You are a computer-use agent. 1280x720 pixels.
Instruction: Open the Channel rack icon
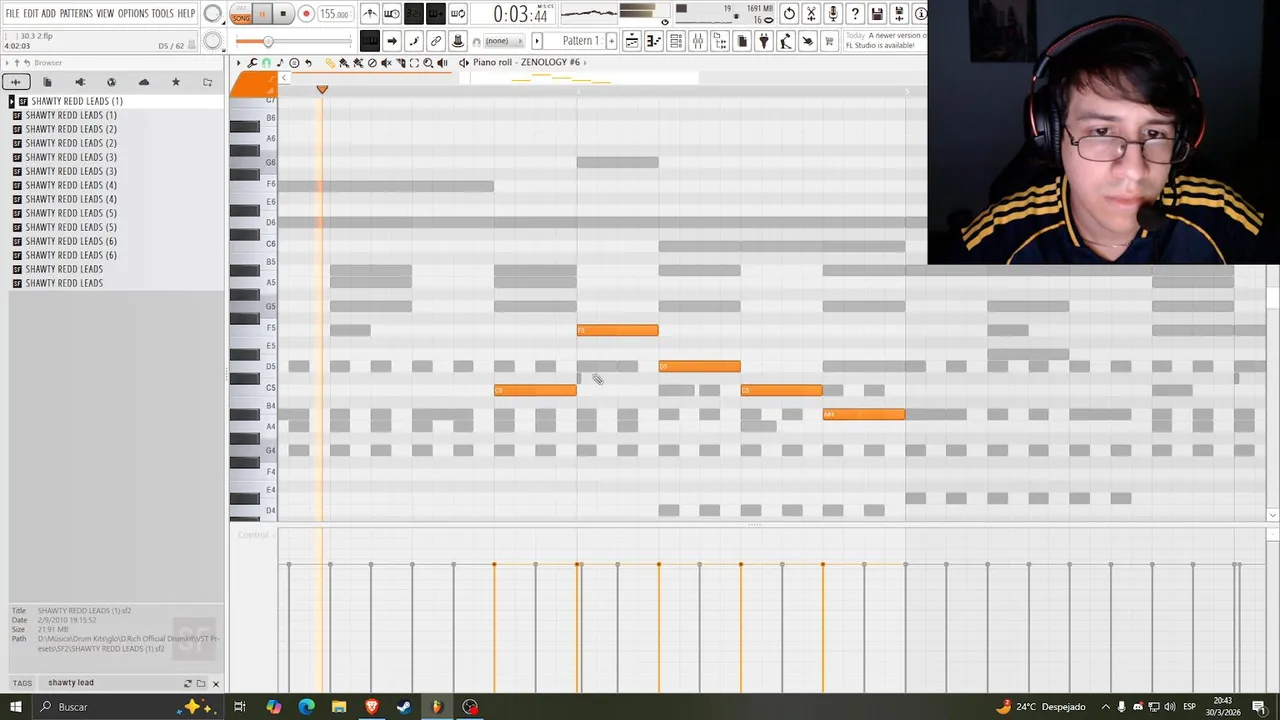(676, 41)
